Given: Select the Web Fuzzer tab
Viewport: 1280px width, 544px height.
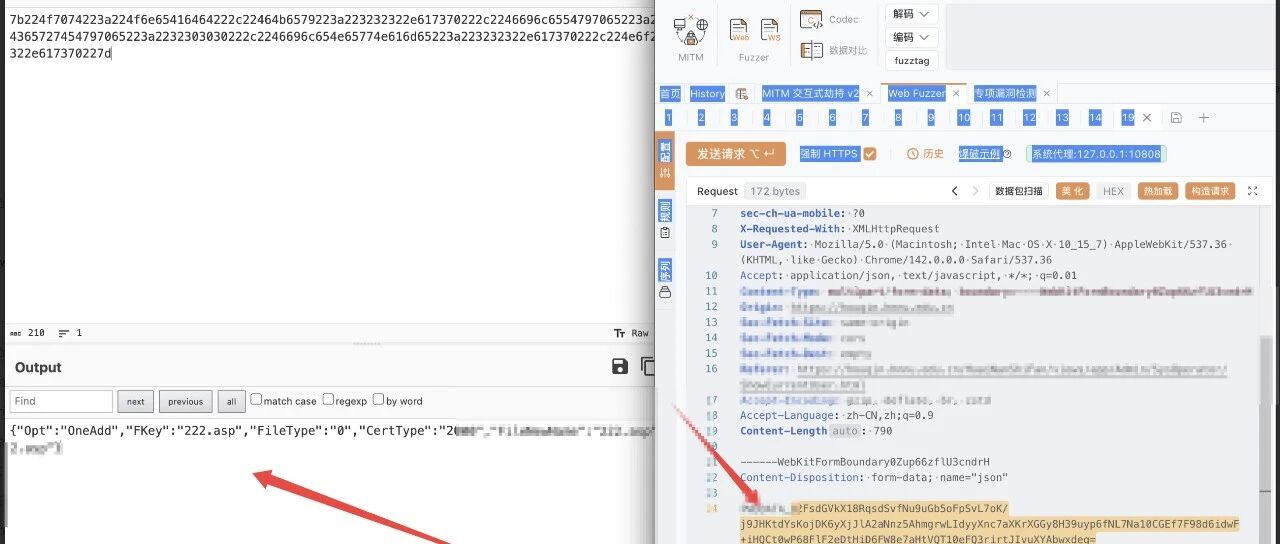Looking at the screenshot, I should (x=916, y=93).
